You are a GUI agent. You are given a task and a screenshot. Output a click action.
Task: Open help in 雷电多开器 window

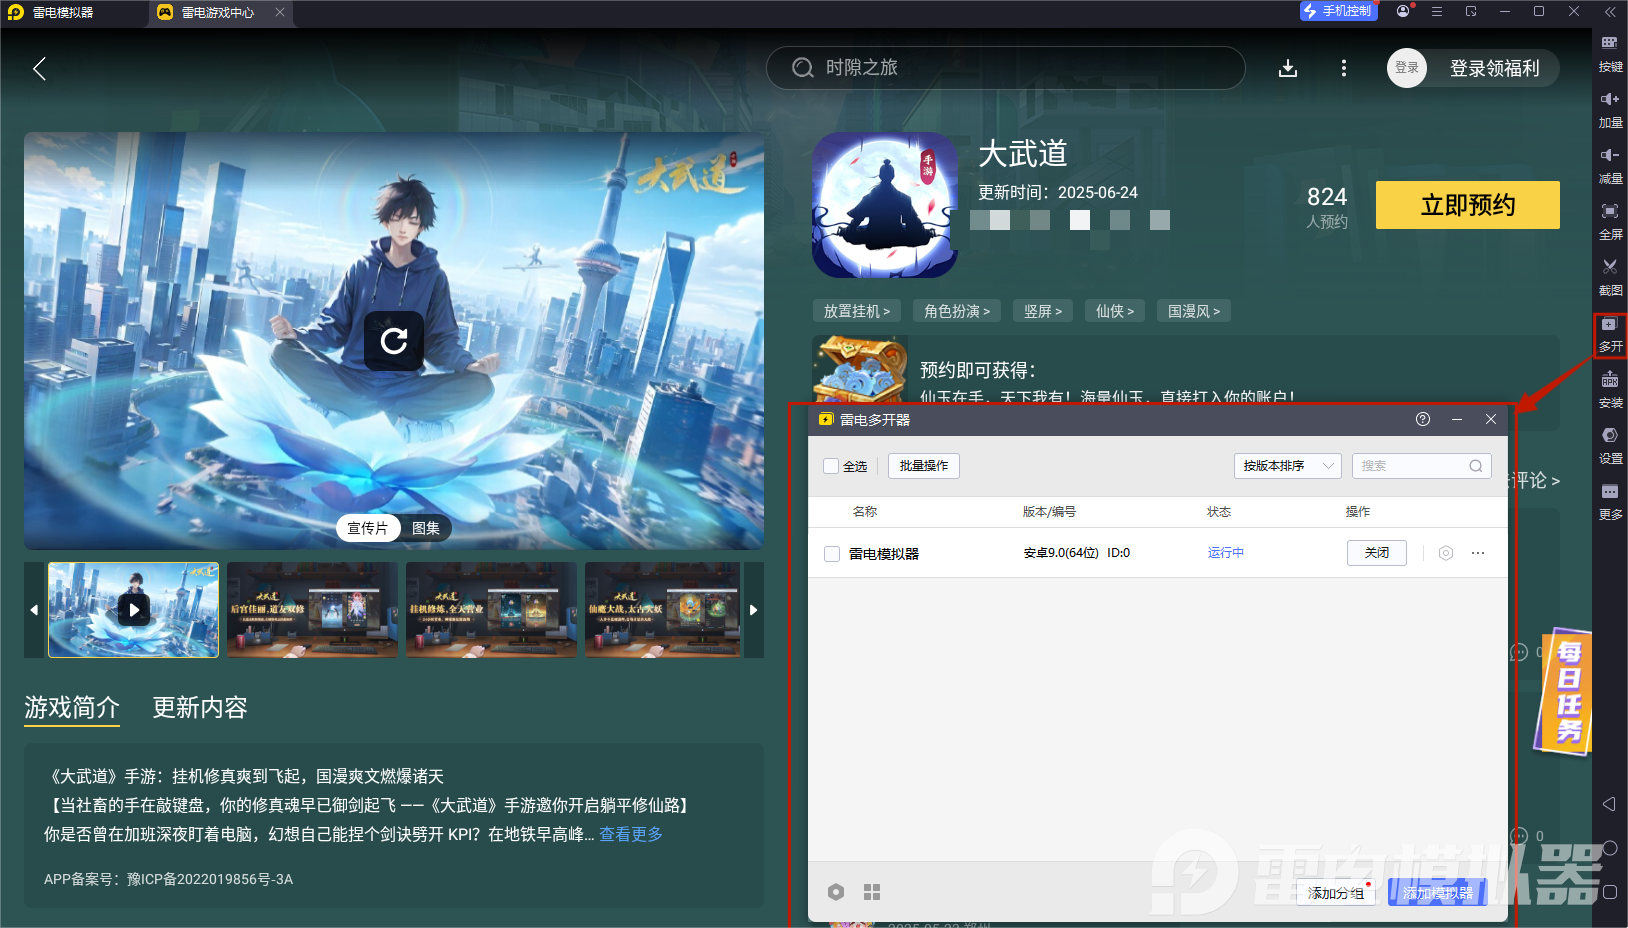click(x=1423, y=419)
